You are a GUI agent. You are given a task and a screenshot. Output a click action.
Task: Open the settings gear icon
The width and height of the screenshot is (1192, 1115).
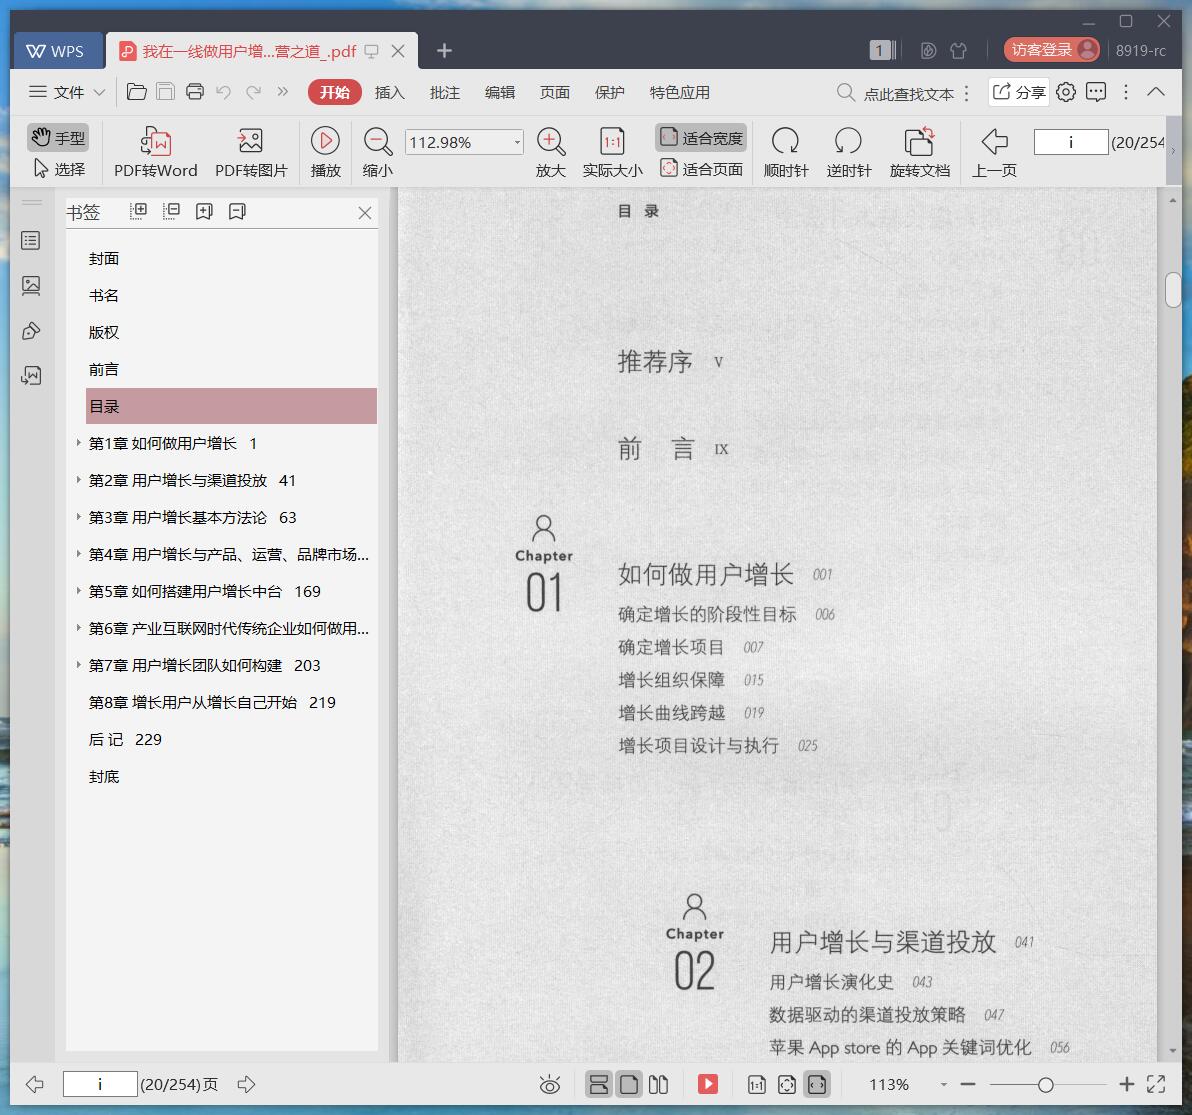click(x=1066, y=92)
